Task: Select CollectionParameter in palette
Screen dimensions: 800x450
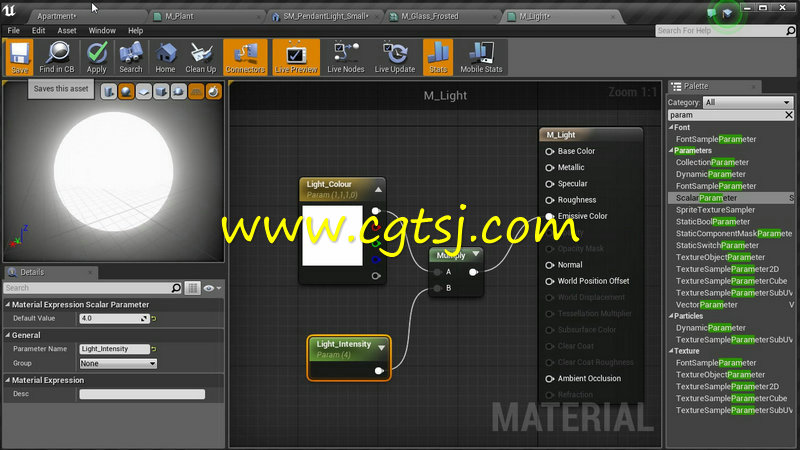Action: click(712, 162)
